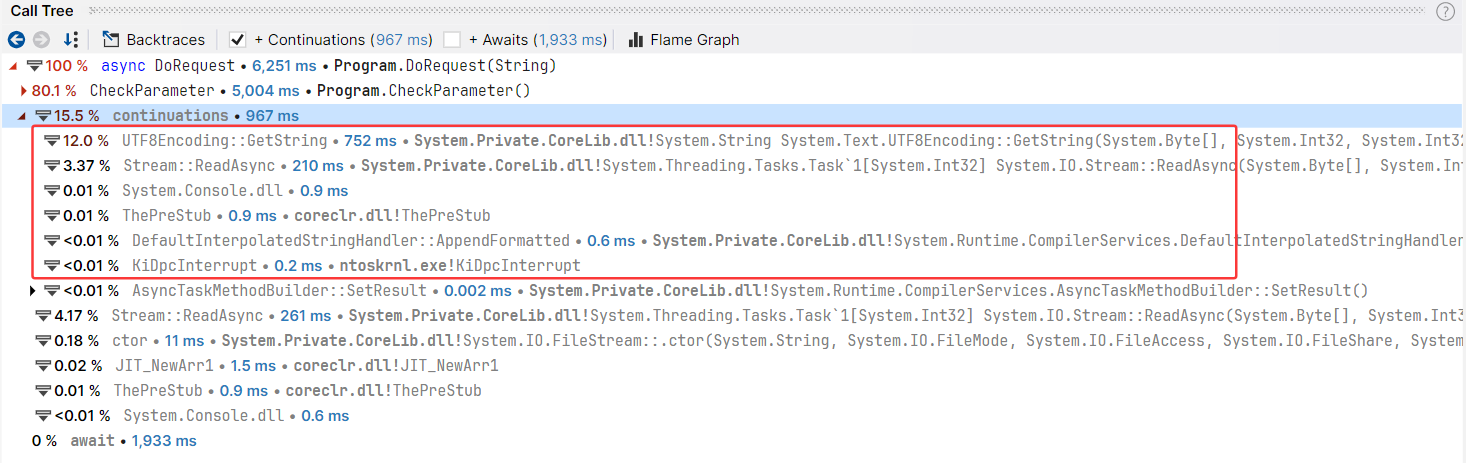The image size is (1466, 463).
Task: Click the filter icon on DefaultInterpolatedStringHandler row
Action: pos(52,241)
